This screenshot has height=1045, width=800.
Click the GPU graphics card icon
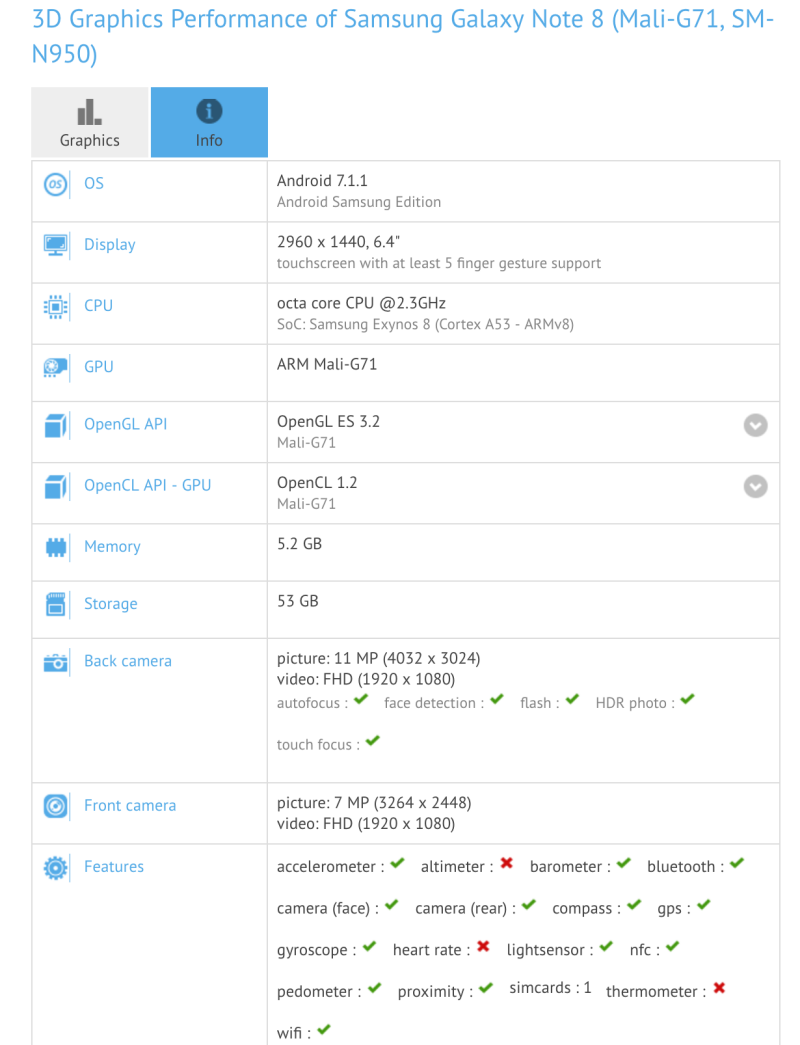(x=56, y=367)
